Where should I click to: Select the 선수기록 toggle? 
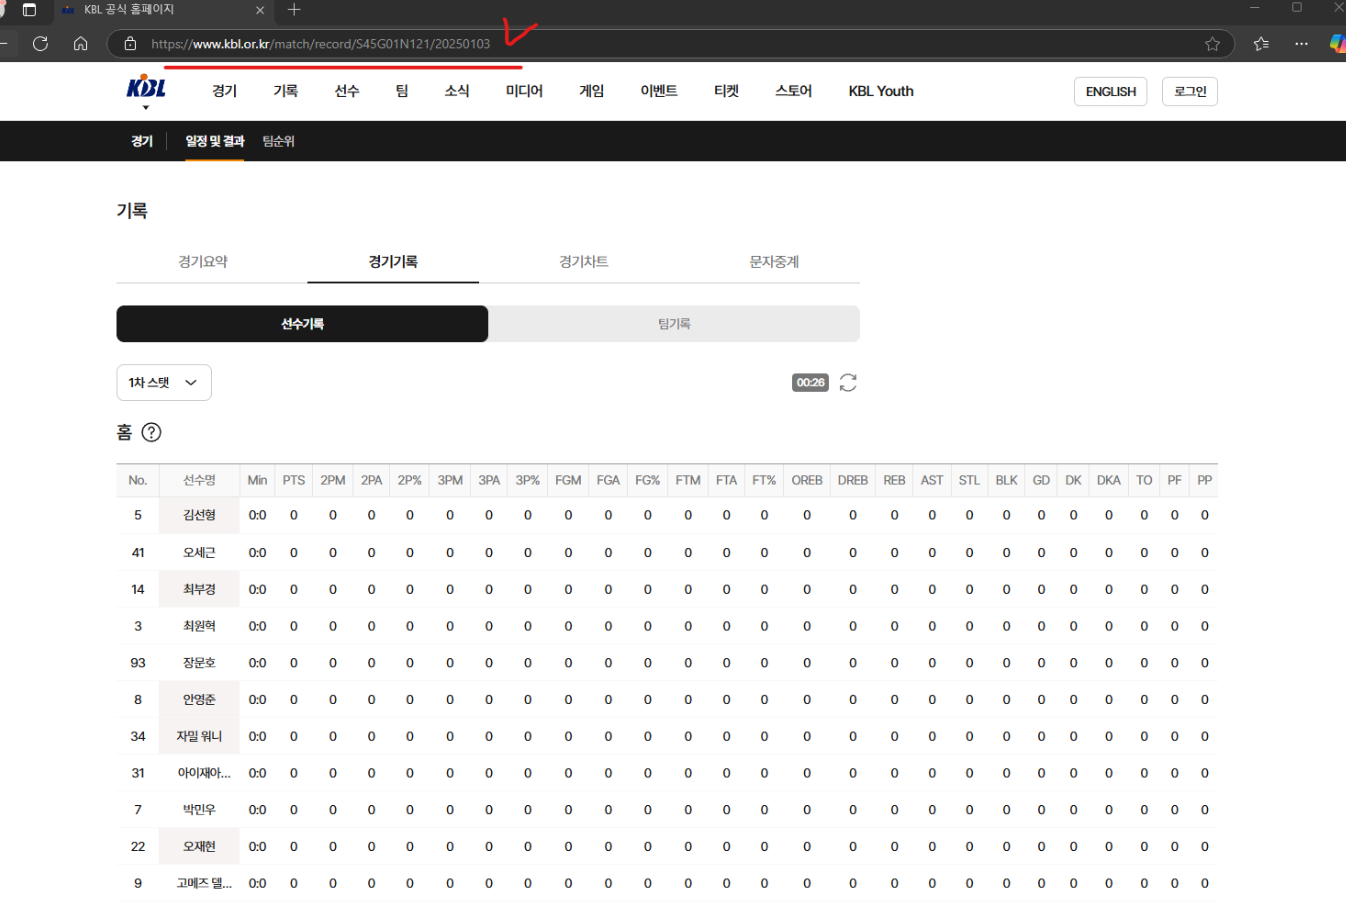tap(302, 324)
